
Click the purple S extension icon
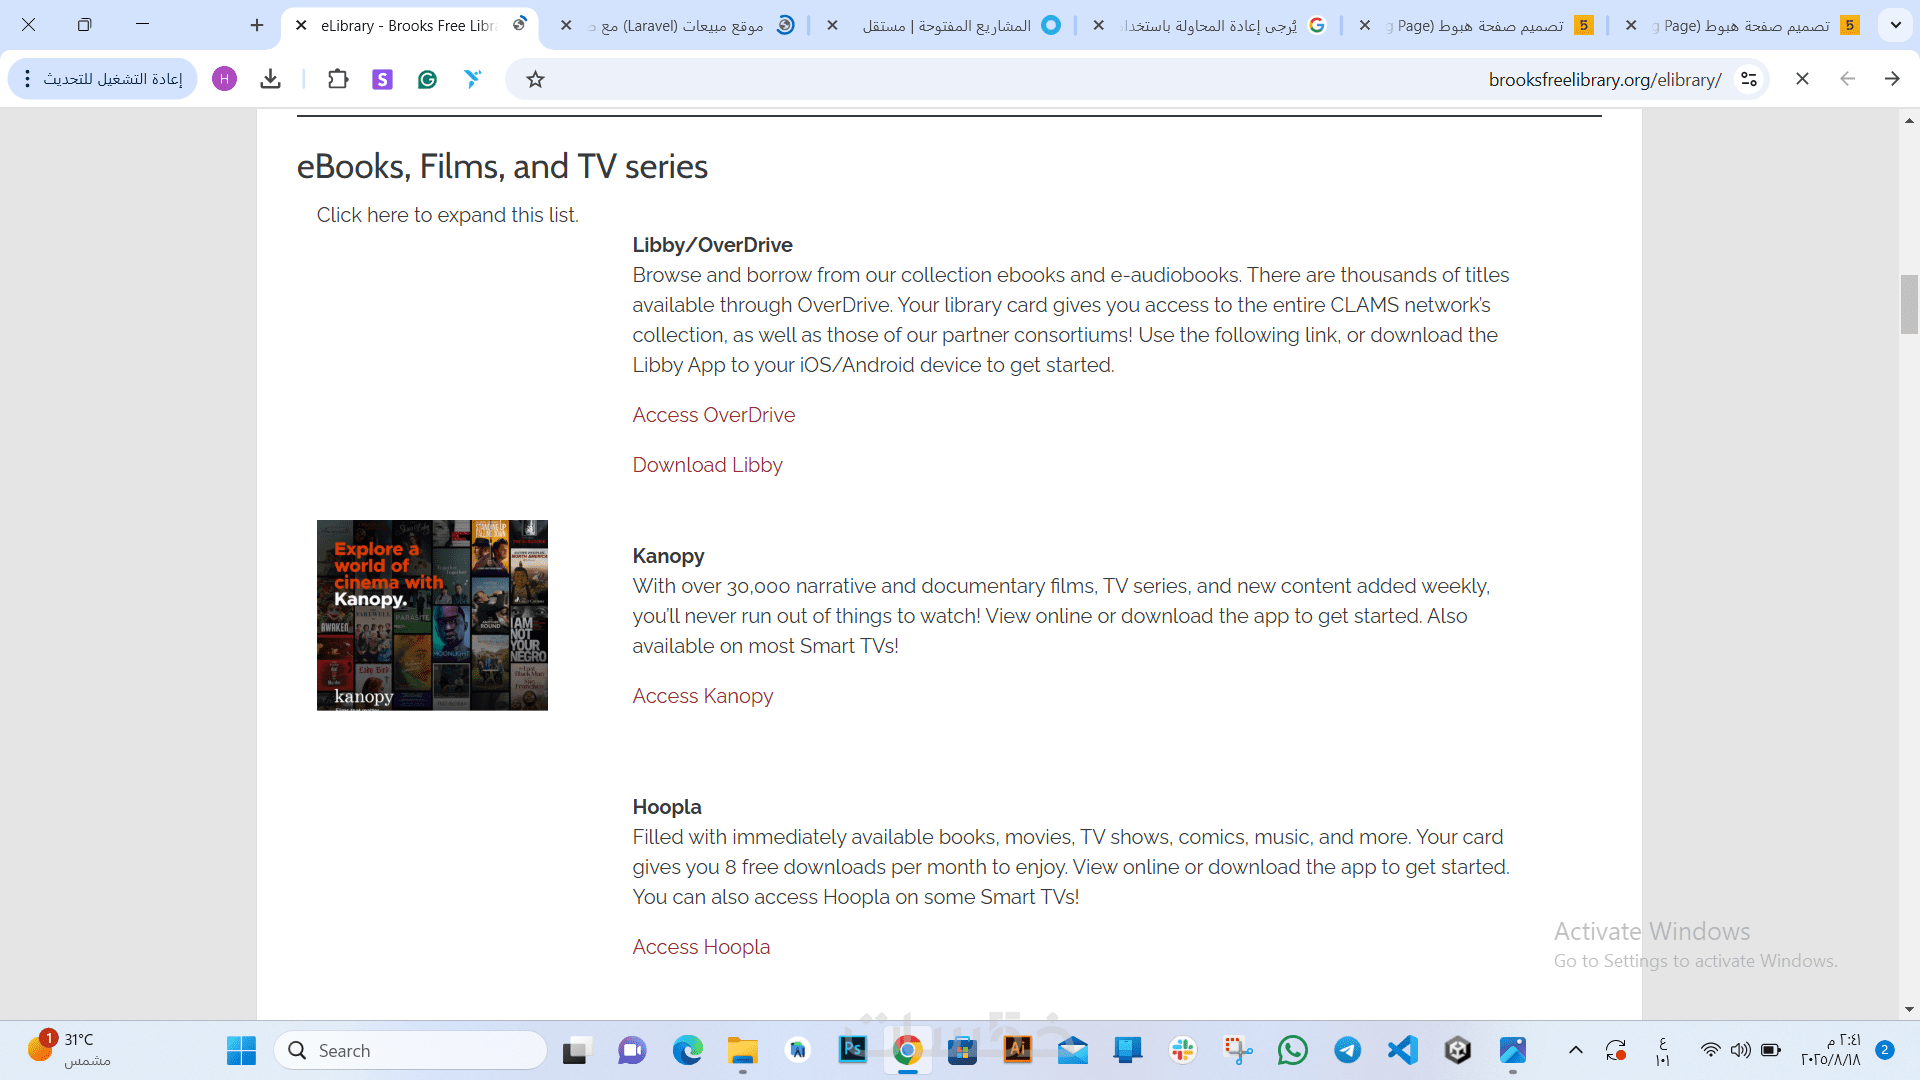[x=382, y=79]
